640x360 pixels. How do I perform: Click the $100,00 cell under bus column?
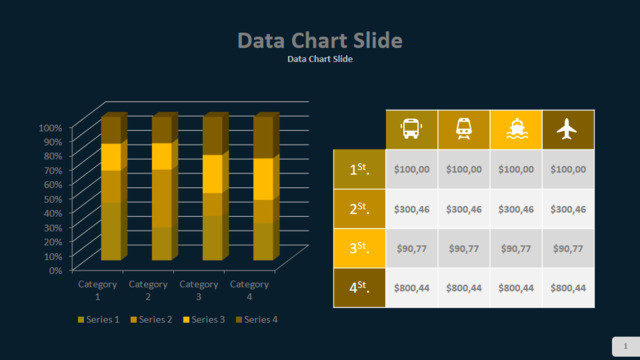(x=411, y=169)
